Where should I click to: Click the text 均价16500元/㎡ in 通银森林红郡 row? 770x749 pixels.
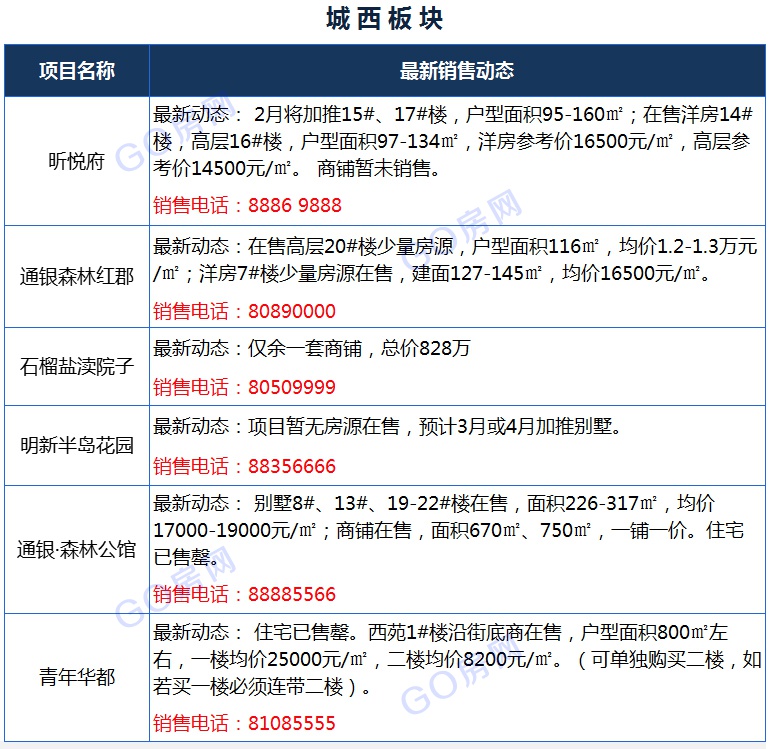point(631,274)
